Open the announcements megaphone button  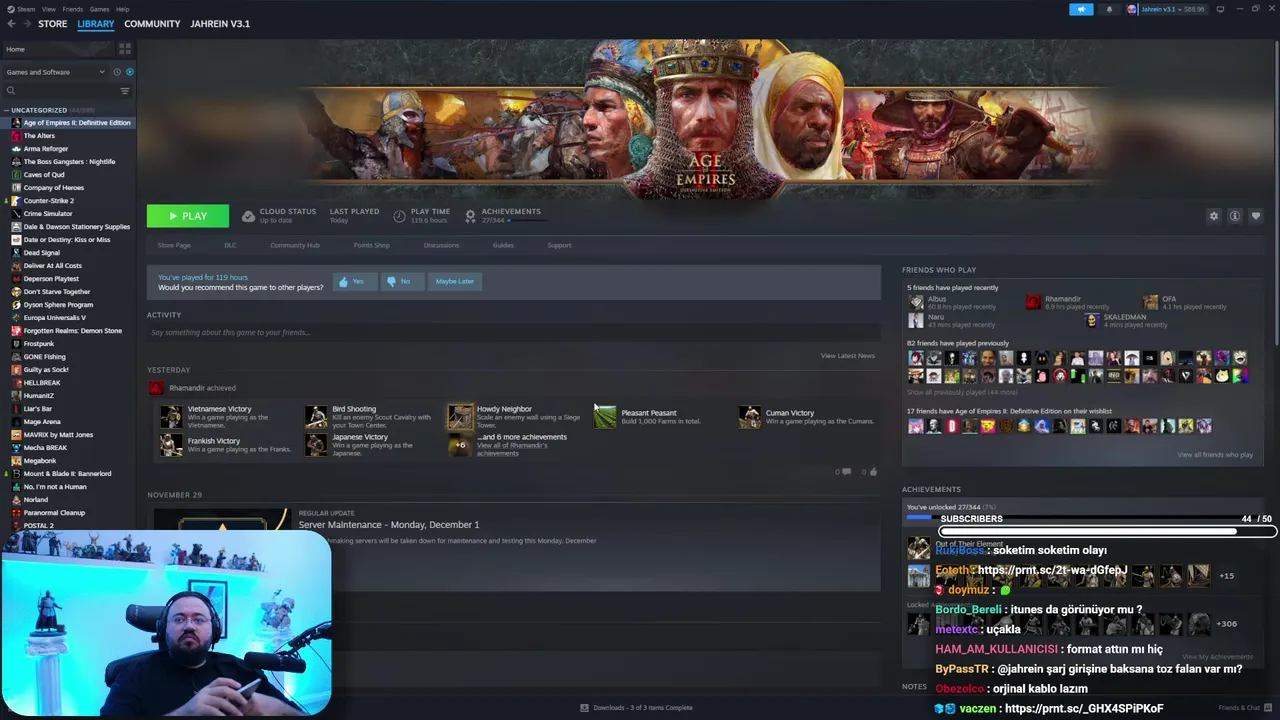(1081, 9)
